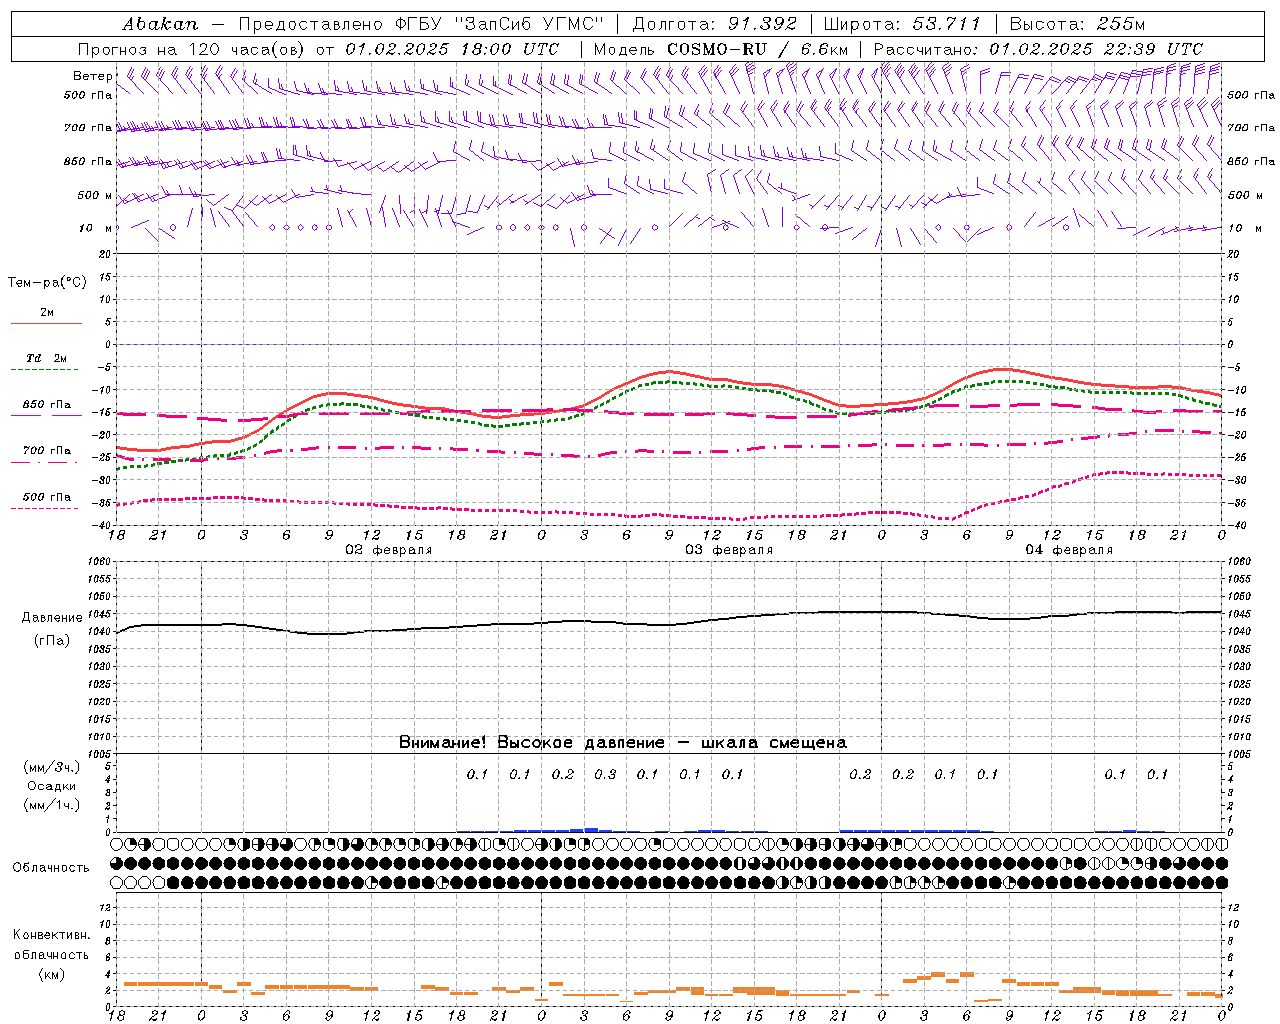Click the "0.3" precipitation amount value
This screenshot has height=1024, width=1280.
coord(605,774)
